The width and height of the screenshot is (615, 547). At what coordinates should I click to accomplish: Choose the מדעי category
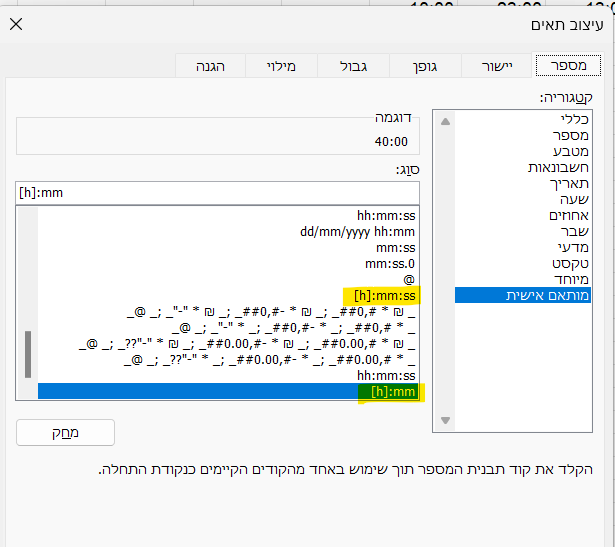click(522, 247)
